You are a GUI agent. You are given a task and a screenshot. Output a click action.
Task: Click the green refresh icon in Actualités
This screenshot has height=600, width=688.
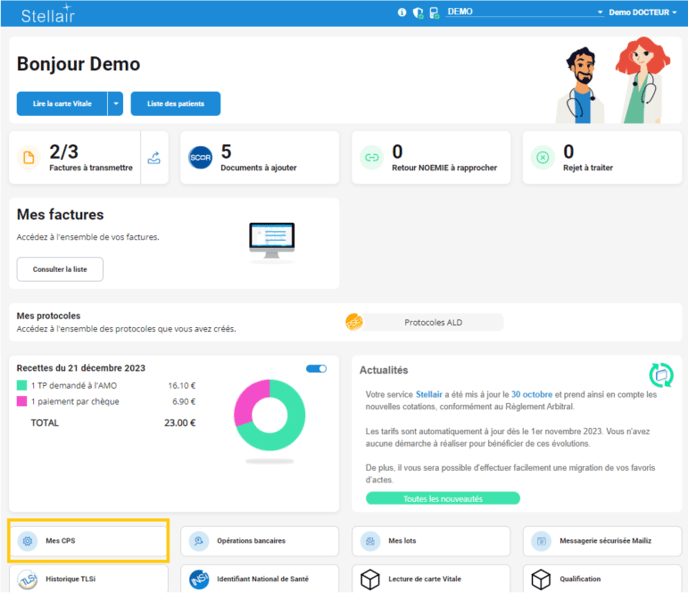[x=661, y=375]
